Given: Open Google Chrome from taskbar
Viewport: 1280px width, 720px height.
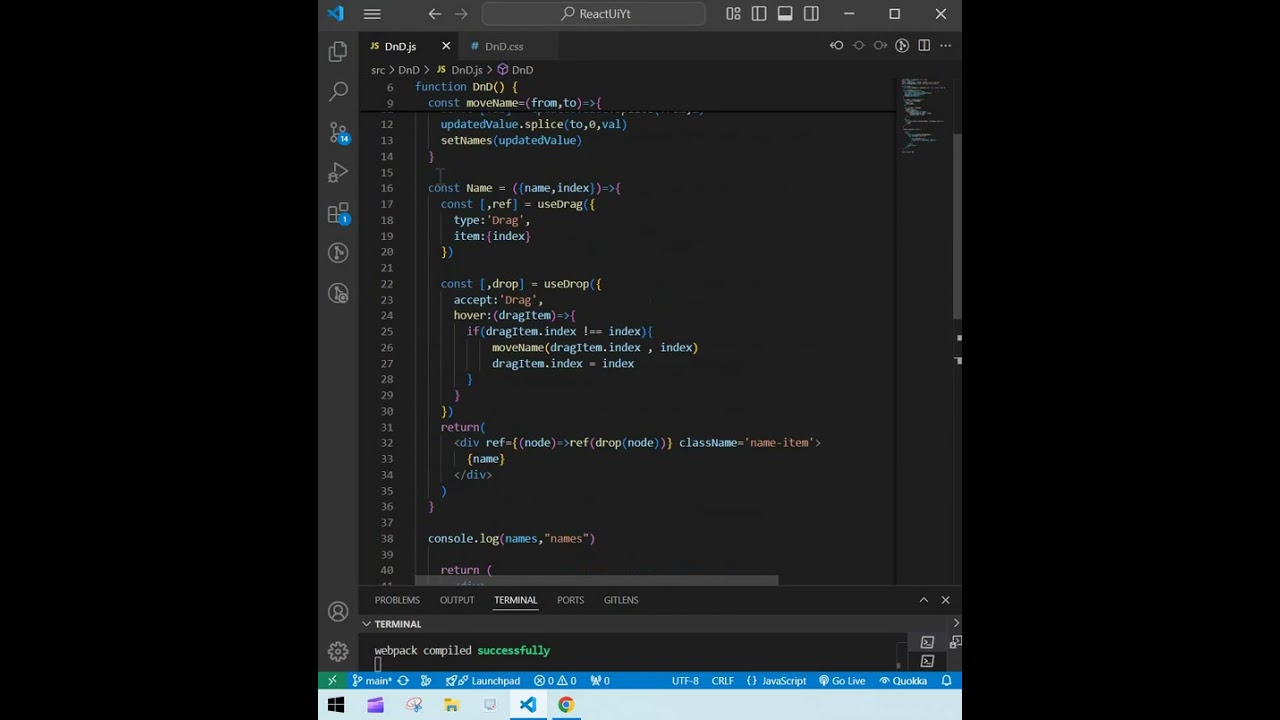Looking at the screenshot, I should coord(566,705).
